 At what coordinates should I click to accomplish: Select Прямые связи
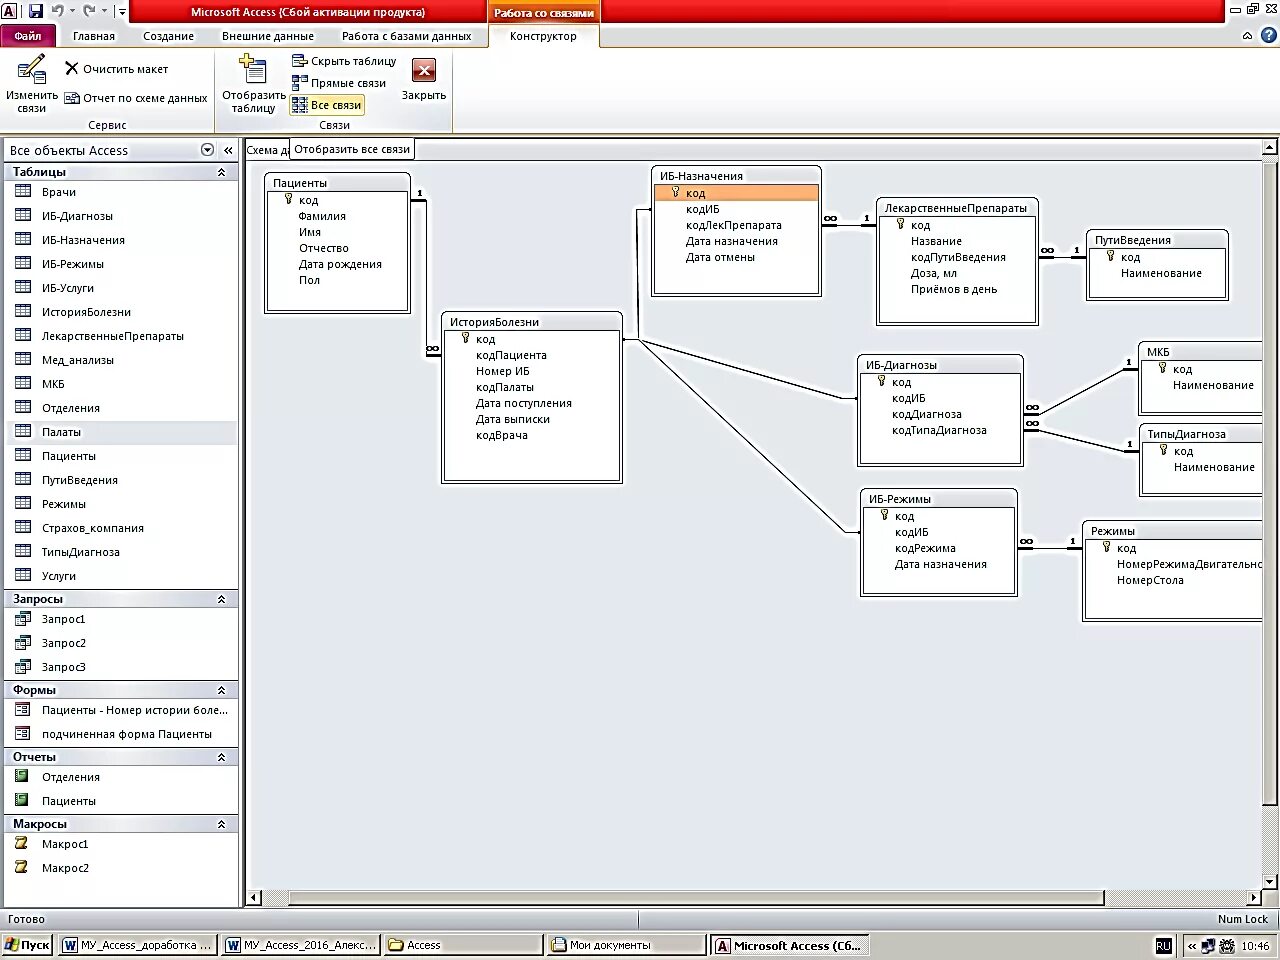coord(339,83)
